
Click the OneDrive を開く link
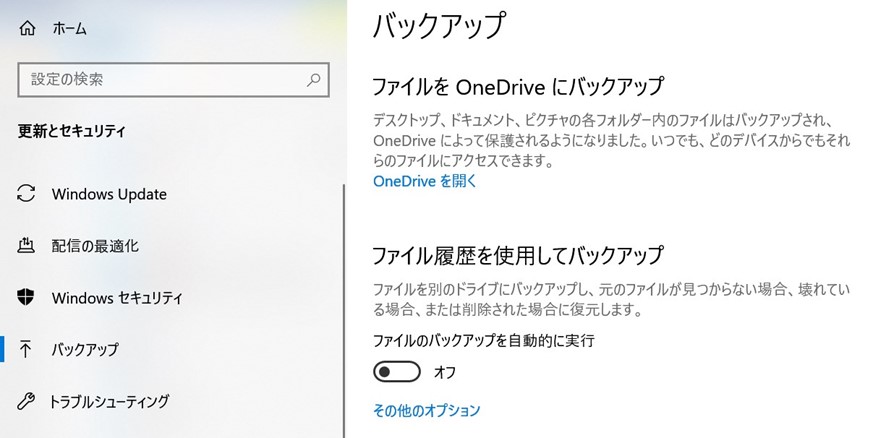[425, 181]
